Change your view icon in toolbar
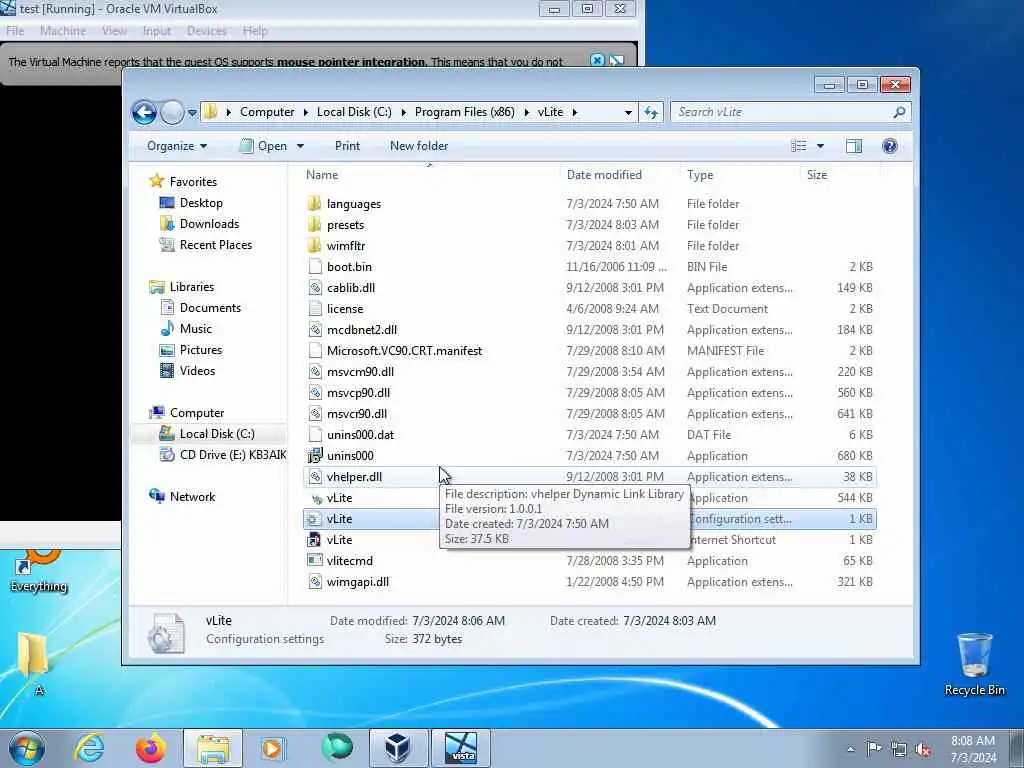Image resolution: width=1024 pixels, height=768 pixels. (x=799, y=146)
